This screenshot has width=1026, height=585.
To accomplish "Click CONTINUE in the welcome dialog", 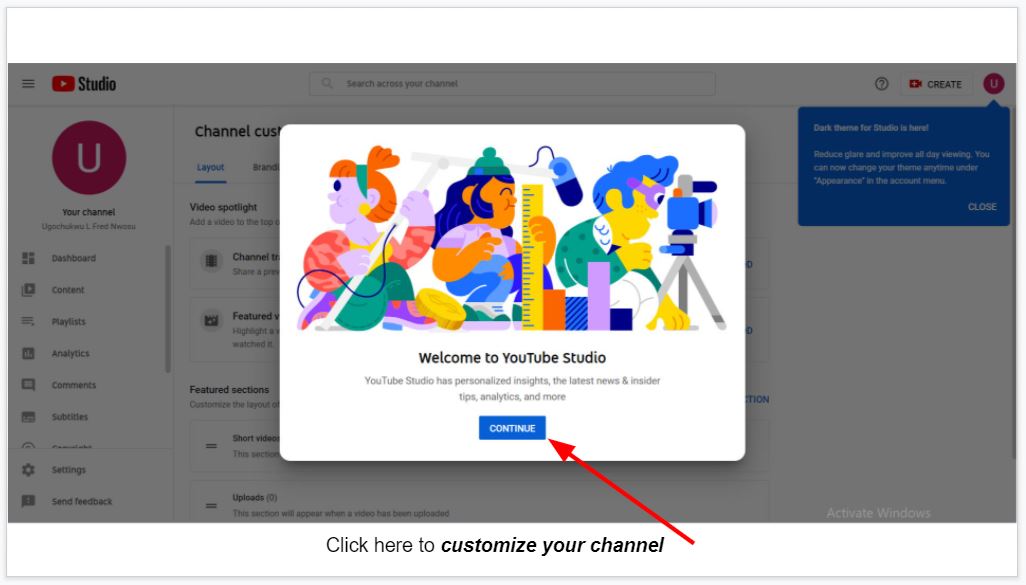I will tap(512, 428).
